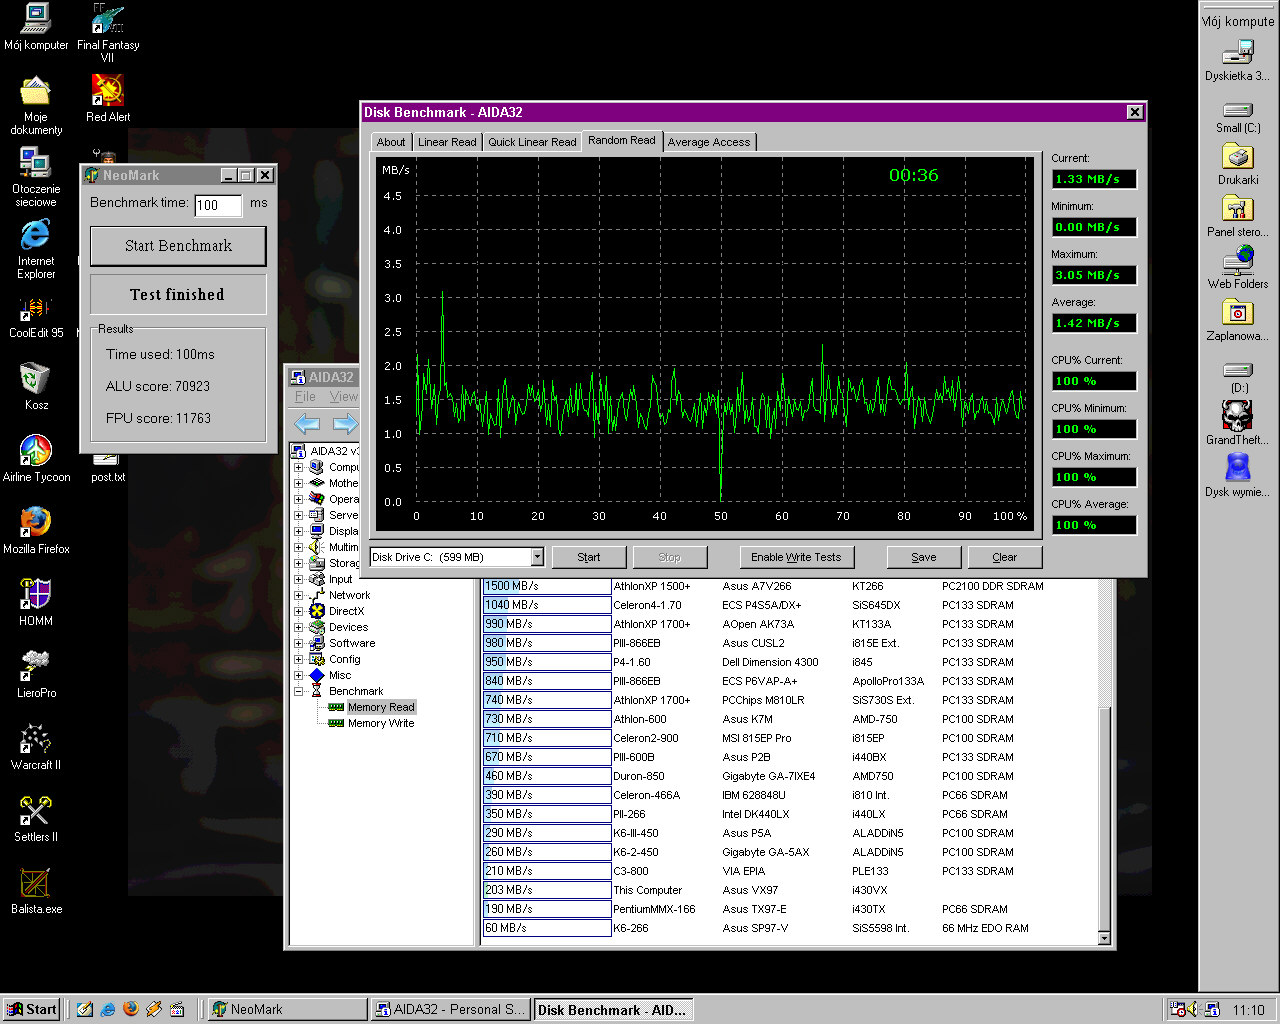Viewport: 1280px width, 1024px height.
Task: Switch to the Quick Linear Read tab
Action: pos(532,142)
